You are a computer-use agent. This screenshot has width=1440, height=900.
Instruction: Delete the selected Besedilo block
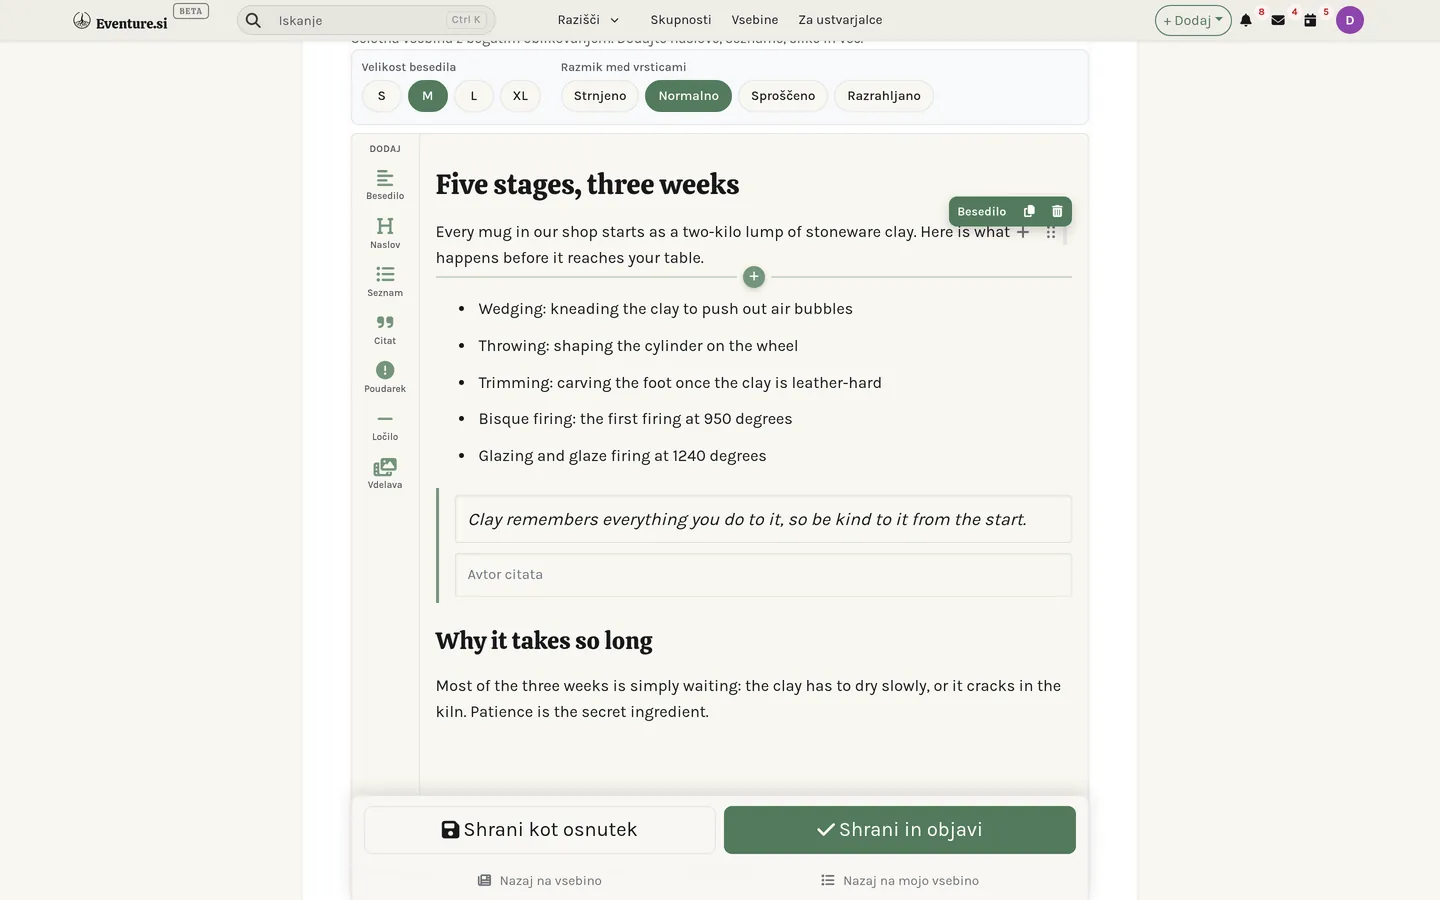[x=1057, y=211]
